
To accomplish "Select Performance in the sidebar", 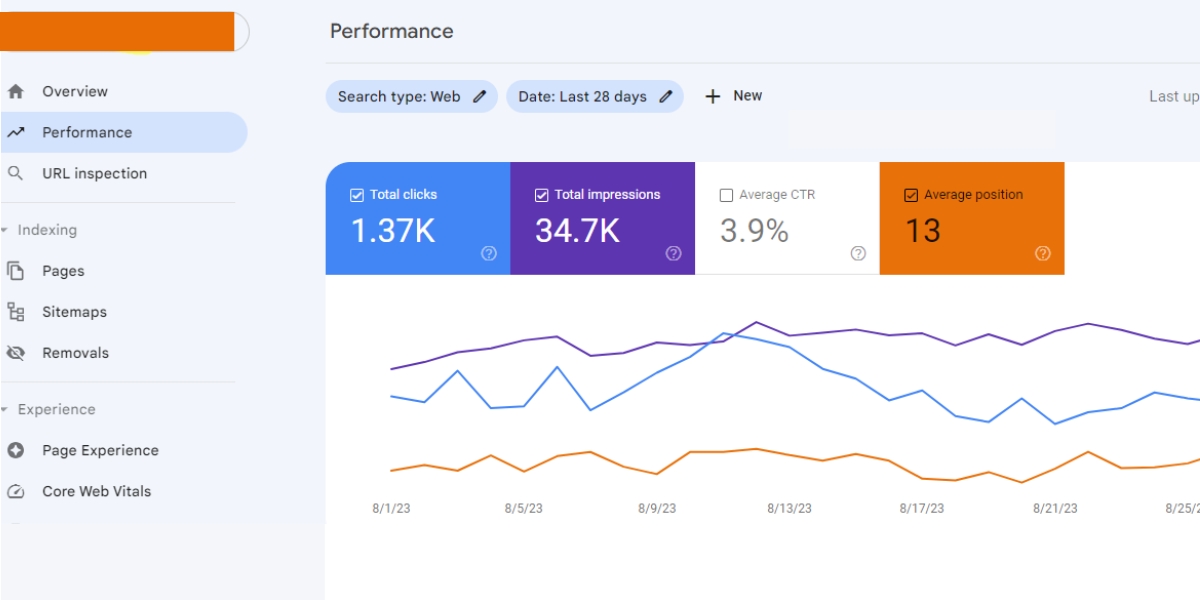I will pyautogui.click(x=87, y=132).
